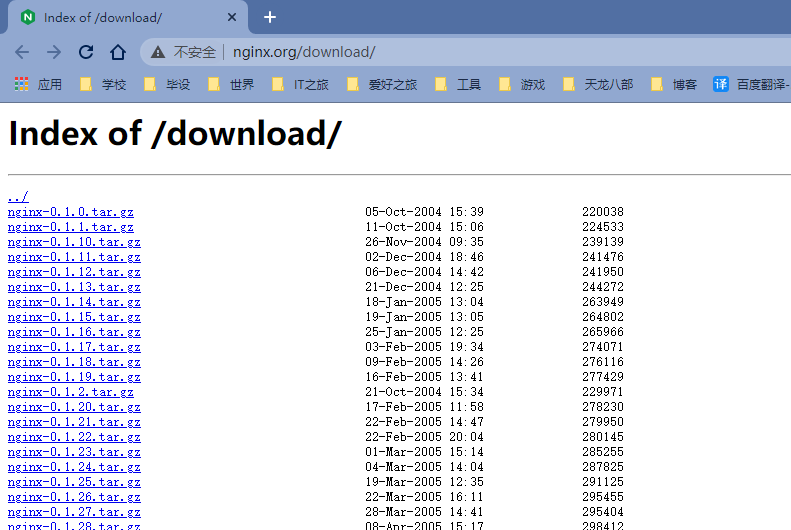Download nginx-0.1.16.tar.gz
This screenshot has width=791, height=530.
(74, 332)
